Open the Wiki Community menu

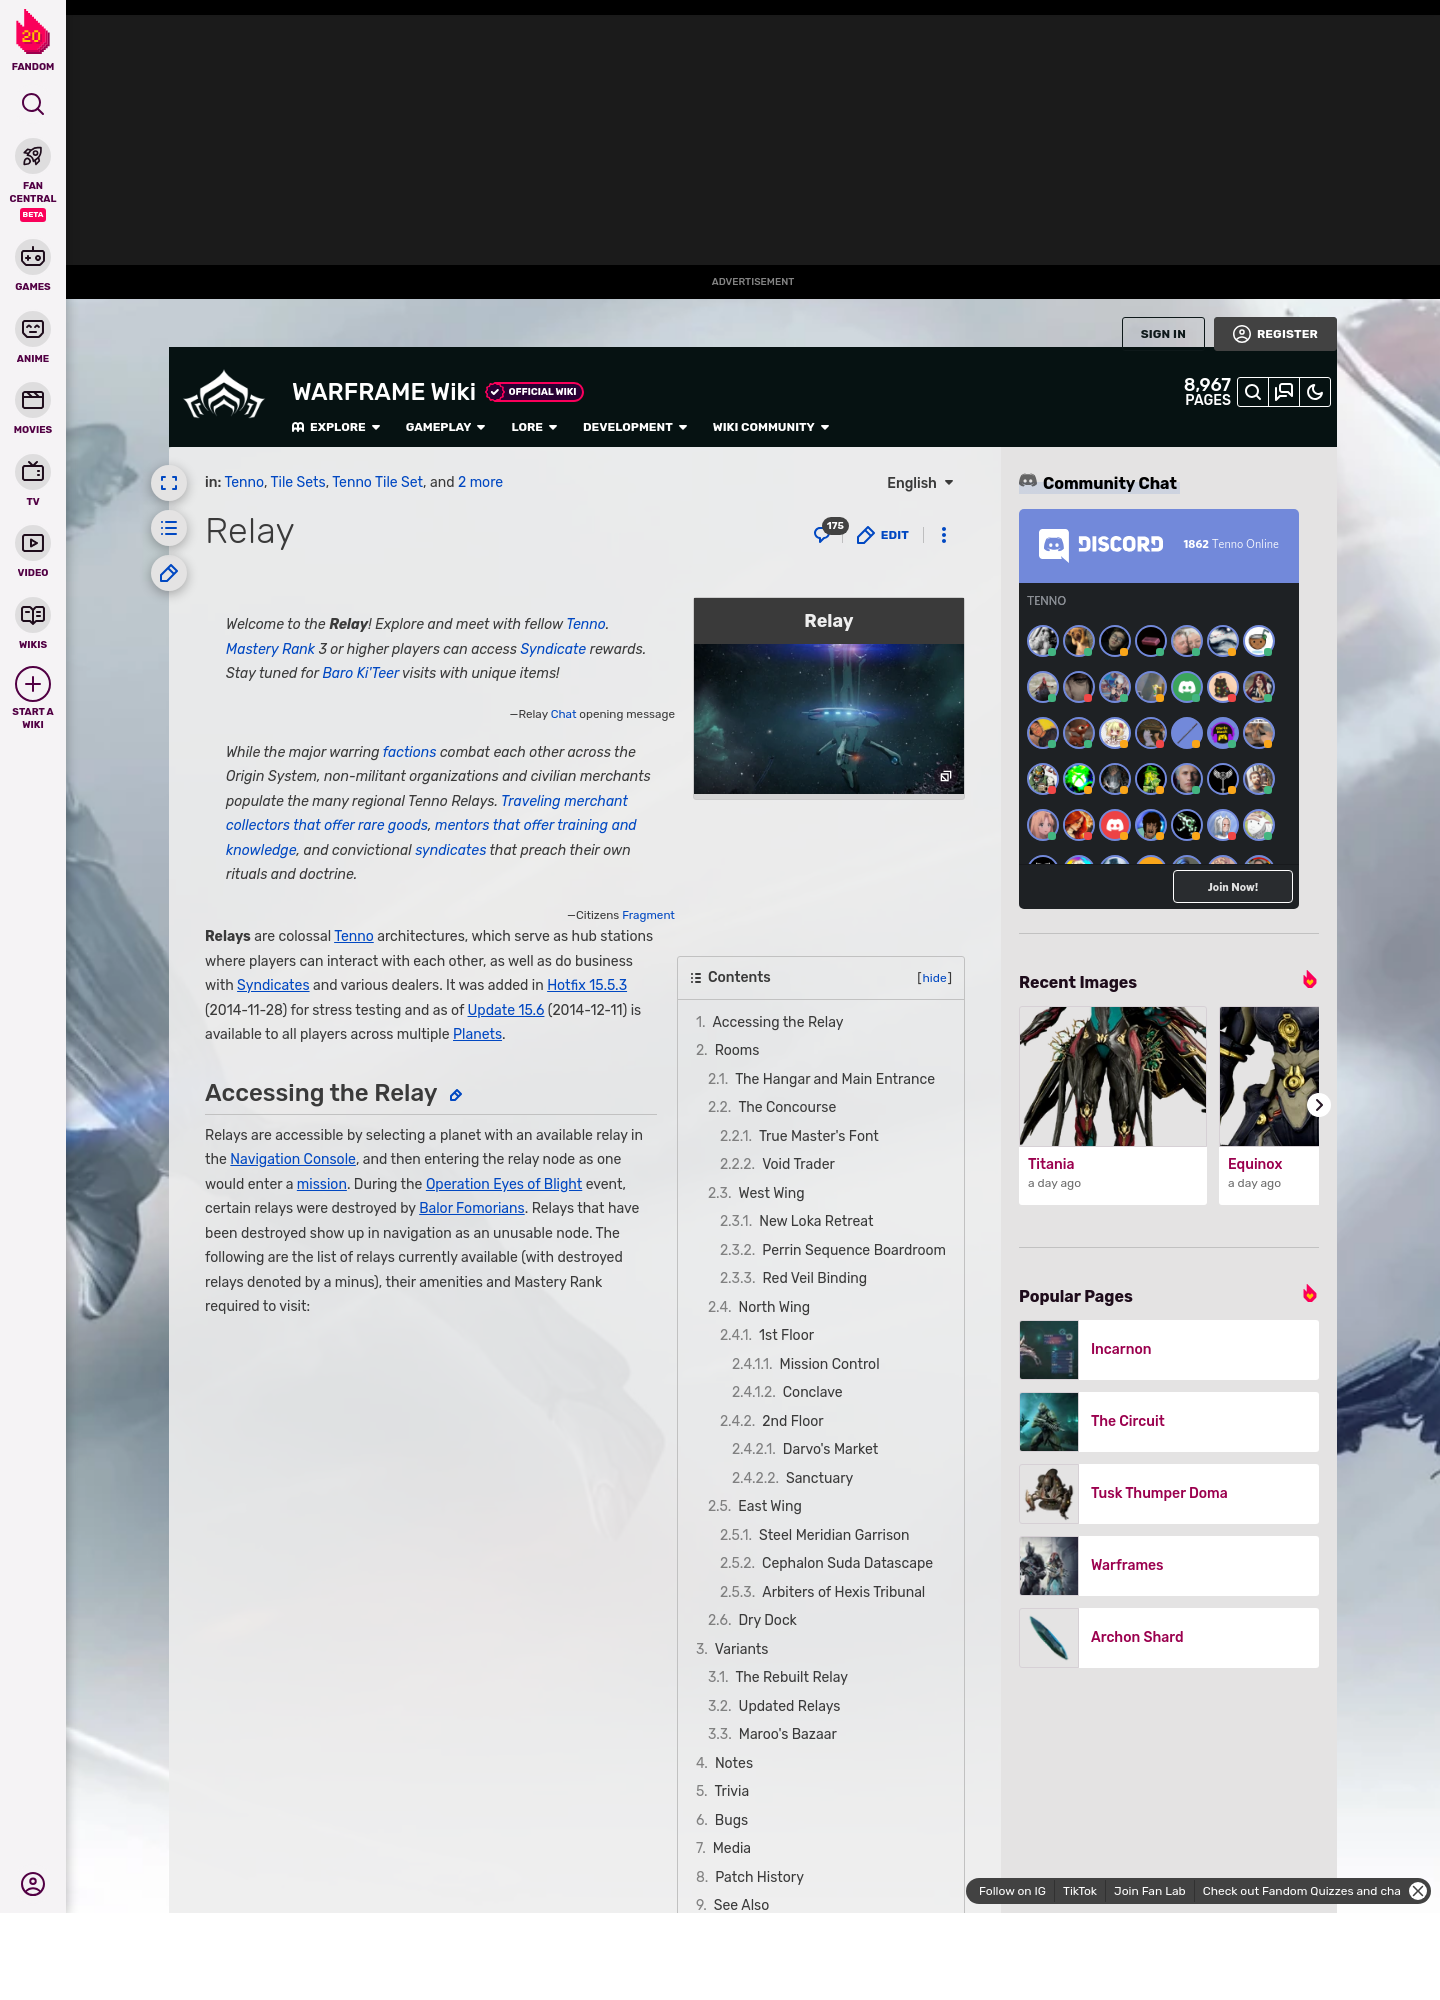pos(770,427)
